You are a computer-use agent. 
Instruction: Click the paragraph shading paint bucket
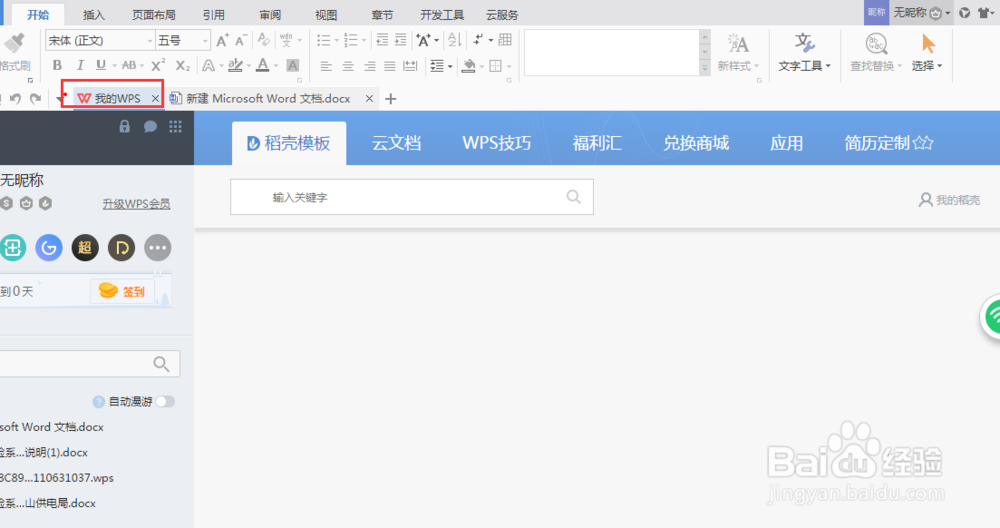pos(469,66)
